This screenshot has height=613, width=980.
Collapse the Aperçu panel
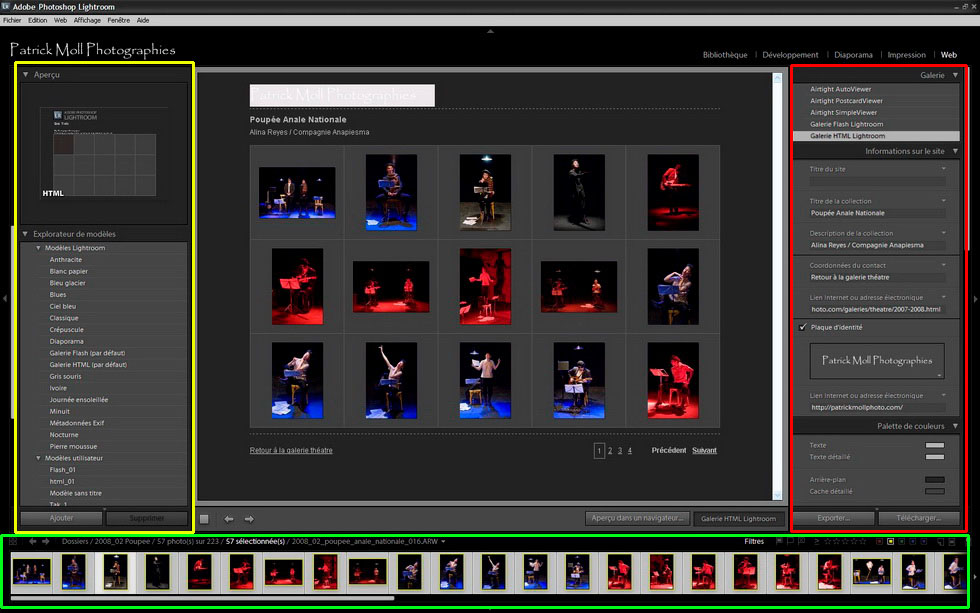(x=26, y=75)
